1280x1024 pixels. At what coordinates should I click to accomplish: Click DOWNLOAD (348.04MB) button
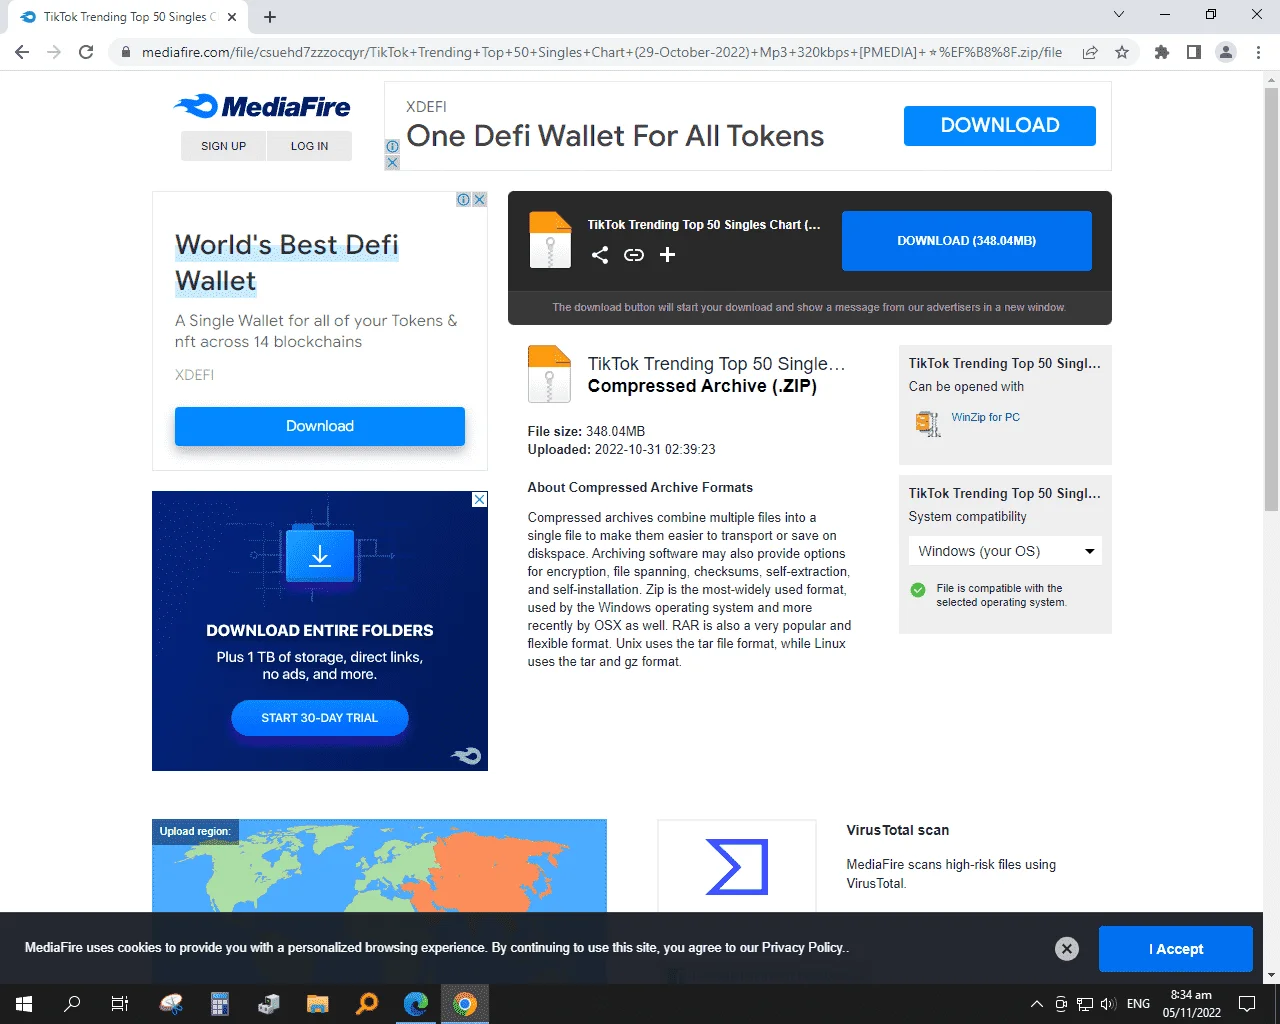pos(966,241)
